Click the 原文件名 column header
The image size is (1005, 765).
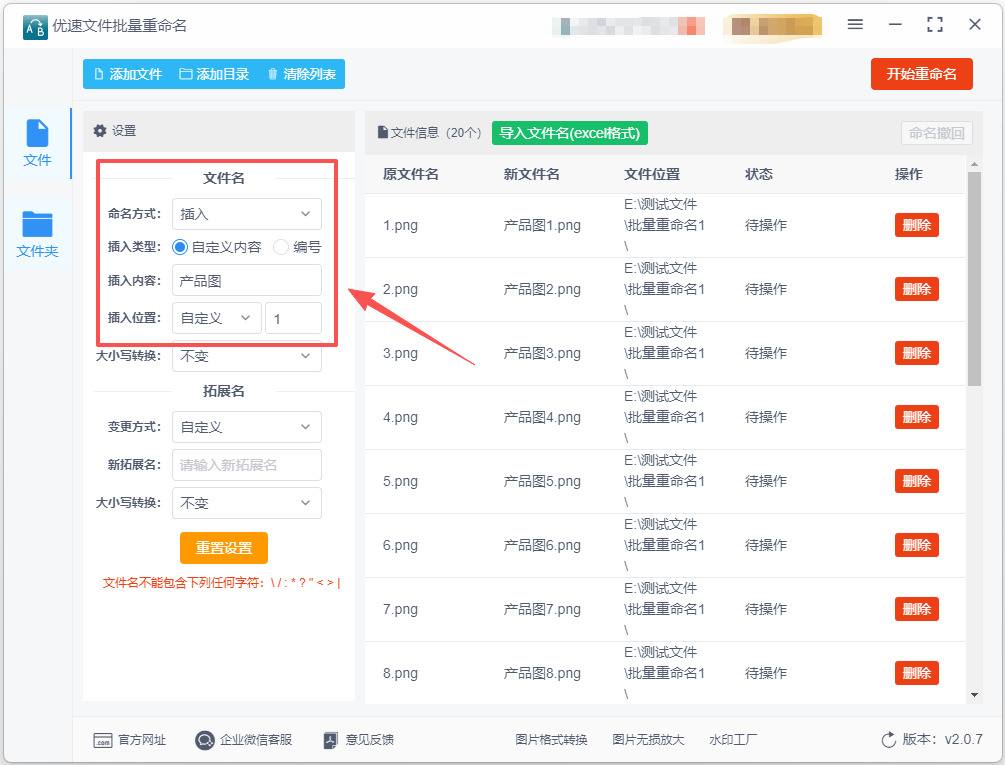(x=410, y=174)
